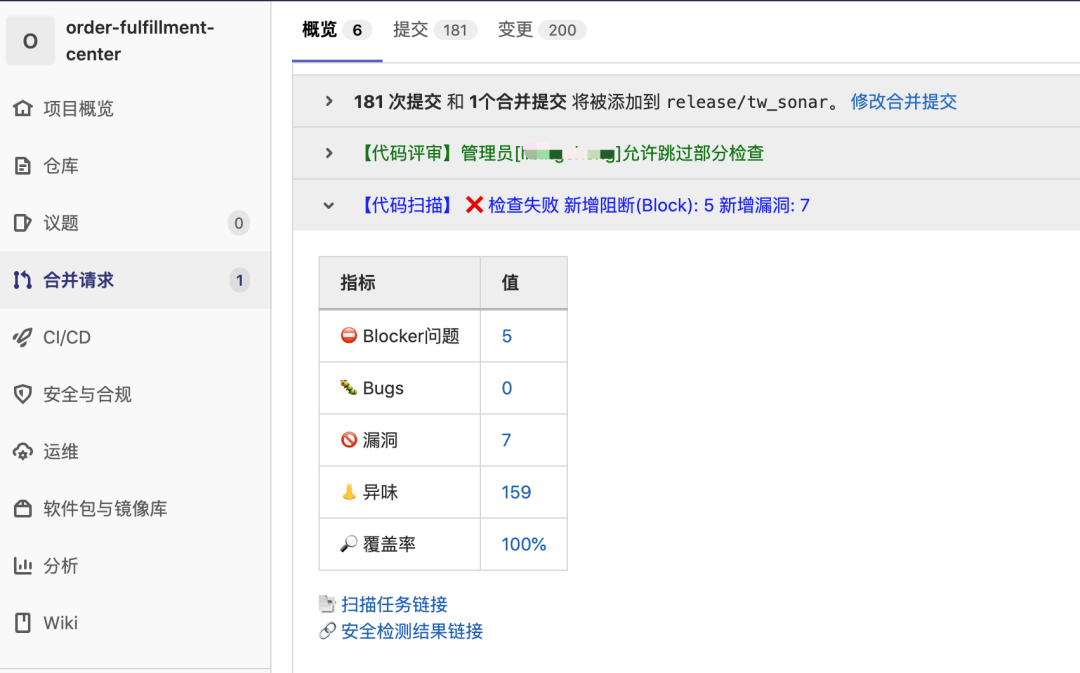Screen dimensions: 1080x673
Task: Click the red X 检查失败 icon
Action: 474,205
